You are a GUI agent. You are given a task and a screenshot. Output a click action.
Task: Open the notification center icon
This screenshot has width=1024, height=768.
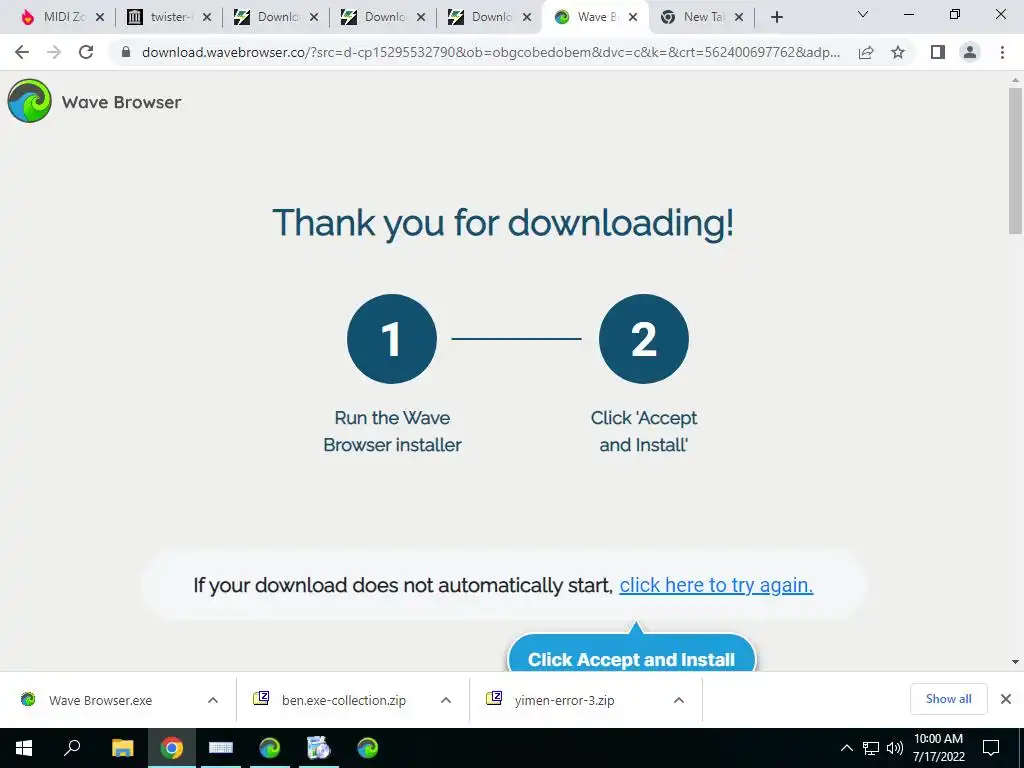click(991, 748)
